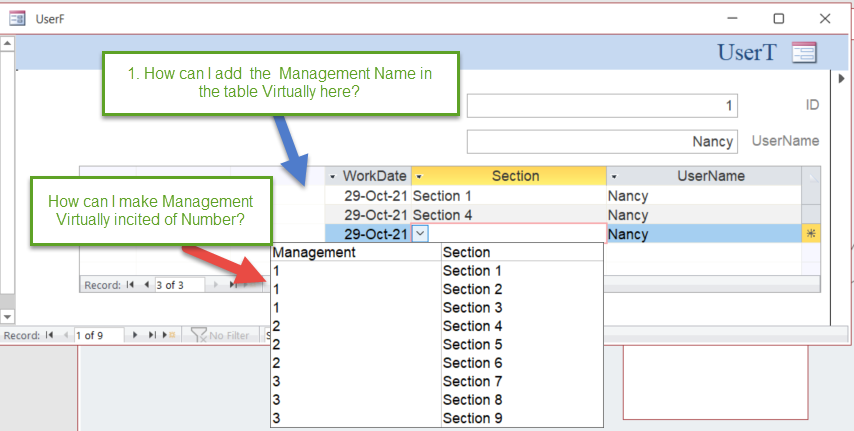Choose Section 9 from the dropdown list
The width and height of the screenshot is (854, 431).
pyautogui.click(x=437, y=418)
